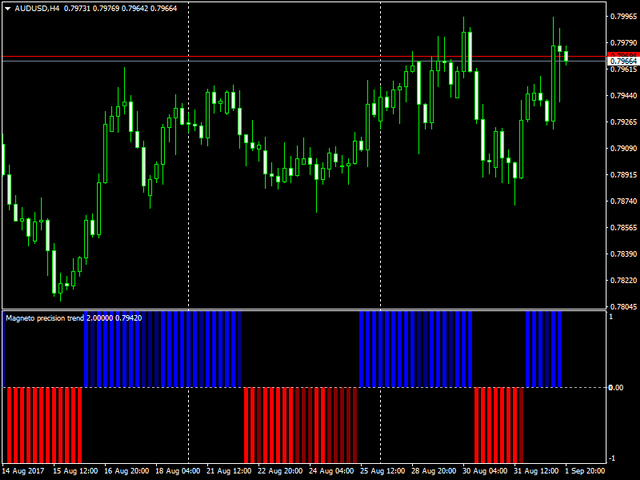Click the 18 Aug 04:00 time label

pyautogui.click(x=178, y=471)
